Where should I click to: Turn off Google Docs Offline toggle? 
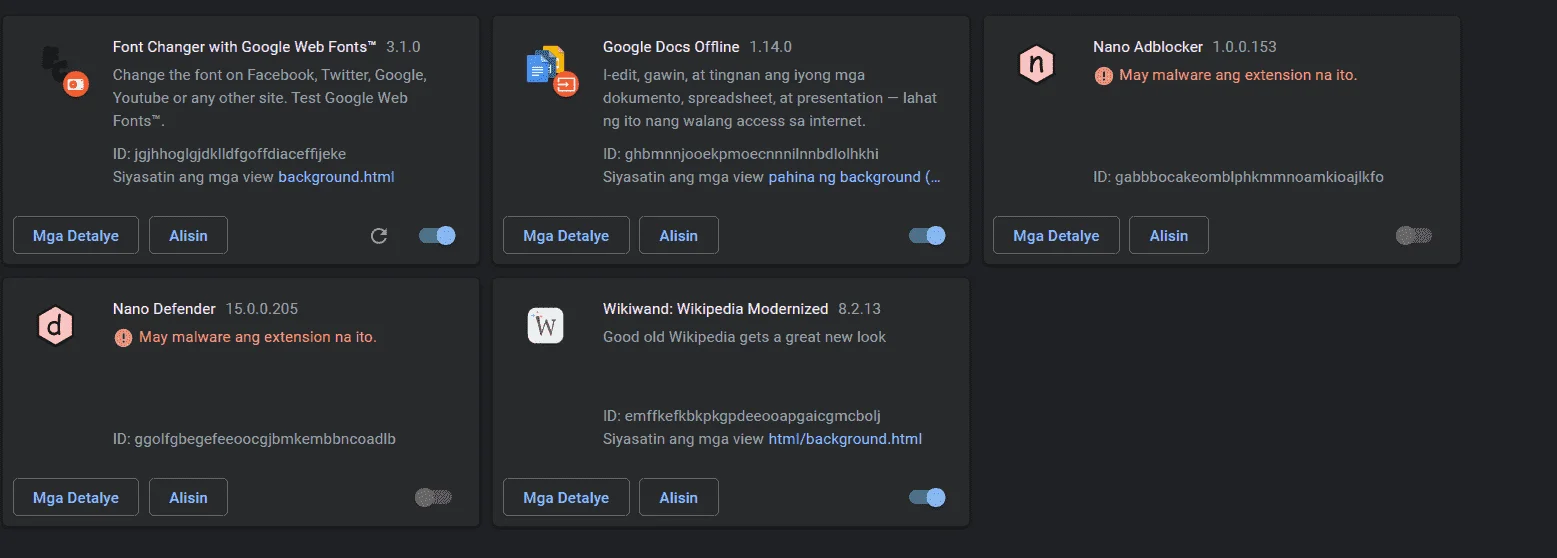point(927,236)
